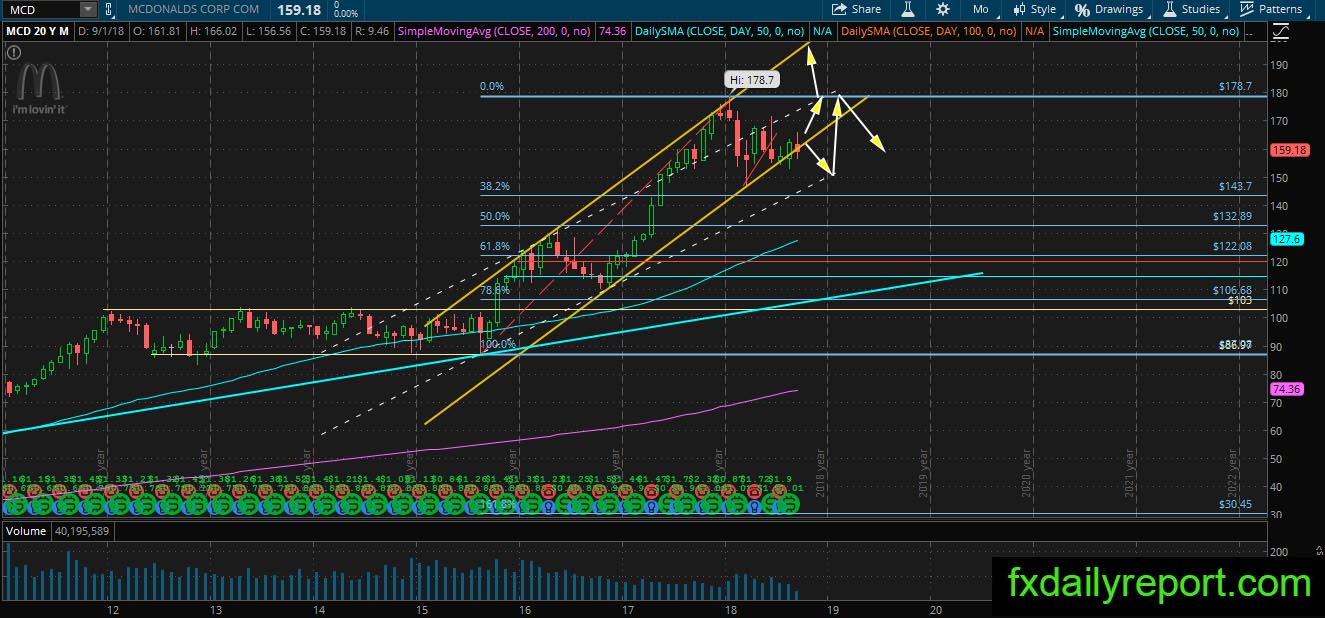
Task: Click the $178.7 Fibonacci price label
Action: click(x=1235, y=87)
